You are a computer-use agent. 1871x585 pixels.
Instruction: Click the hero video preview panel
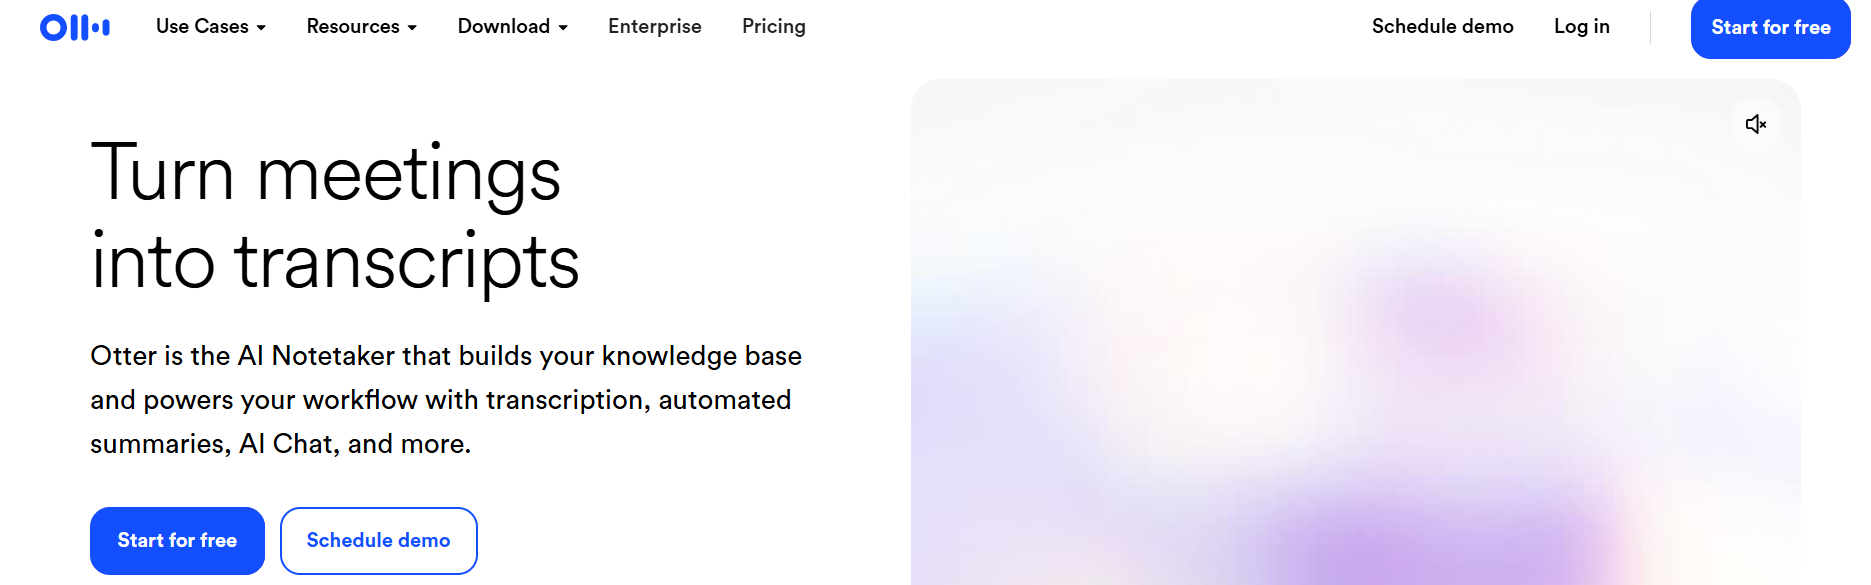click(x=1355, y=350)
